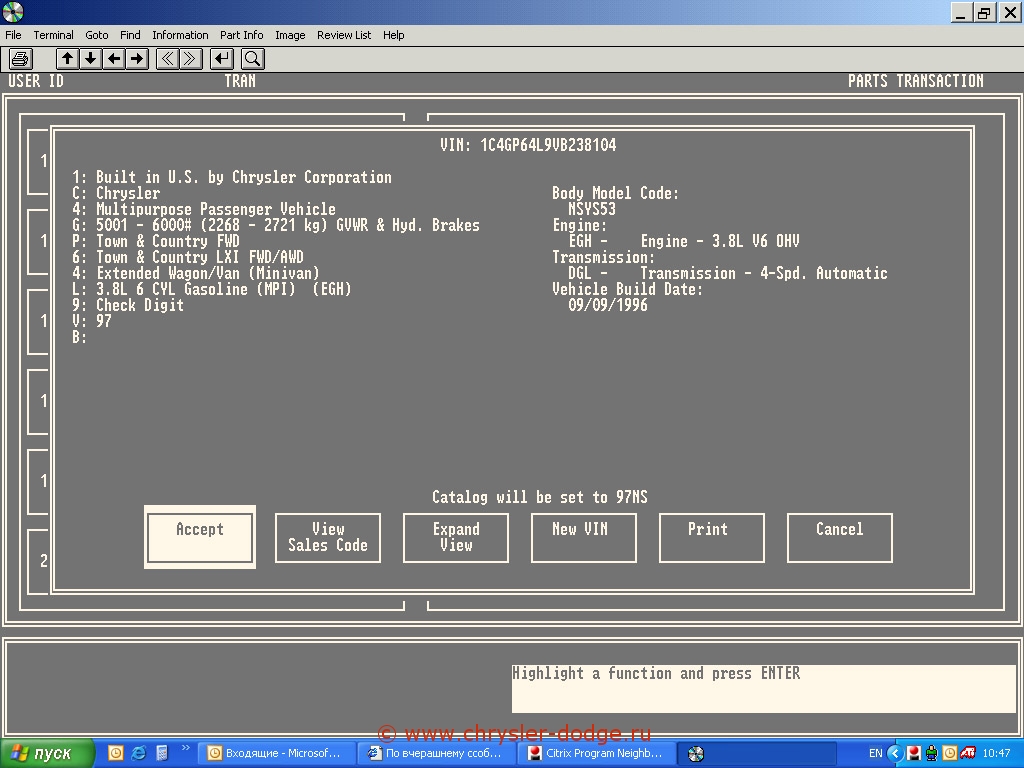Open the Help menu
1024x768 pixels.
coord(393,35)
